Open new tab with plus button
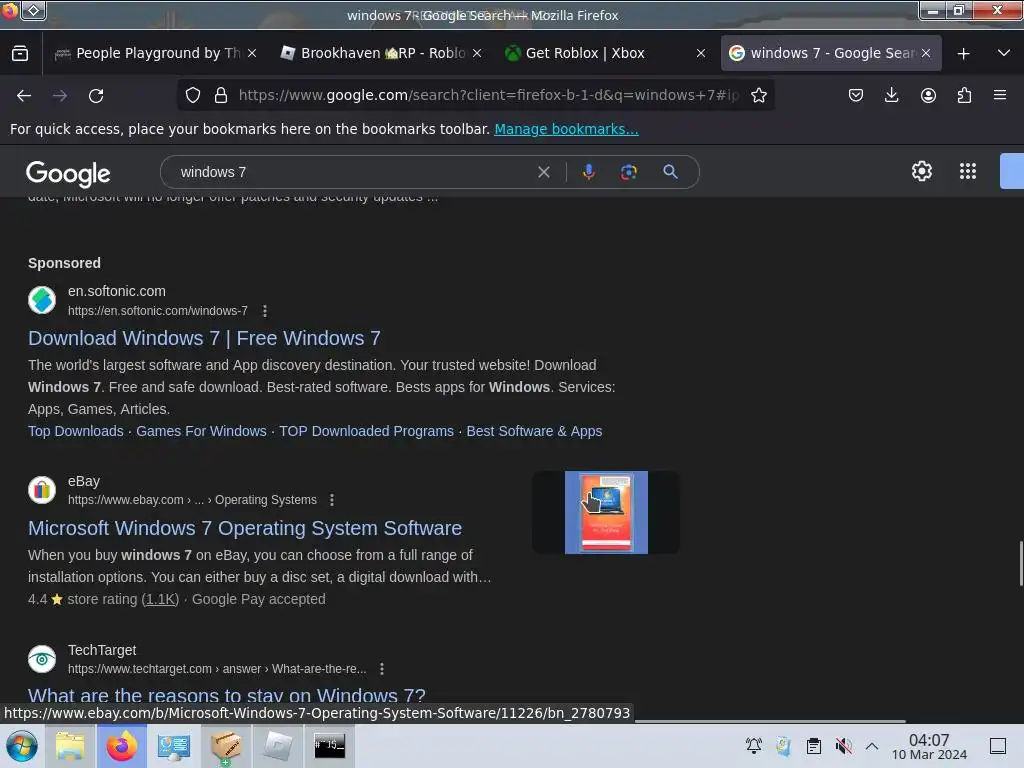The image size is (1024, 768). 963,54
